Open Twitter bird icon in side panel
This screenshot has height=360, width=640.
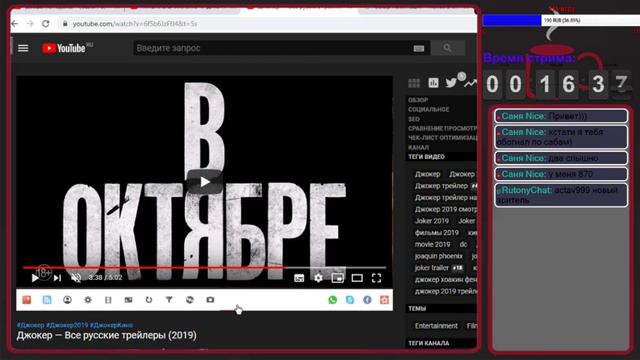[451, 83]
